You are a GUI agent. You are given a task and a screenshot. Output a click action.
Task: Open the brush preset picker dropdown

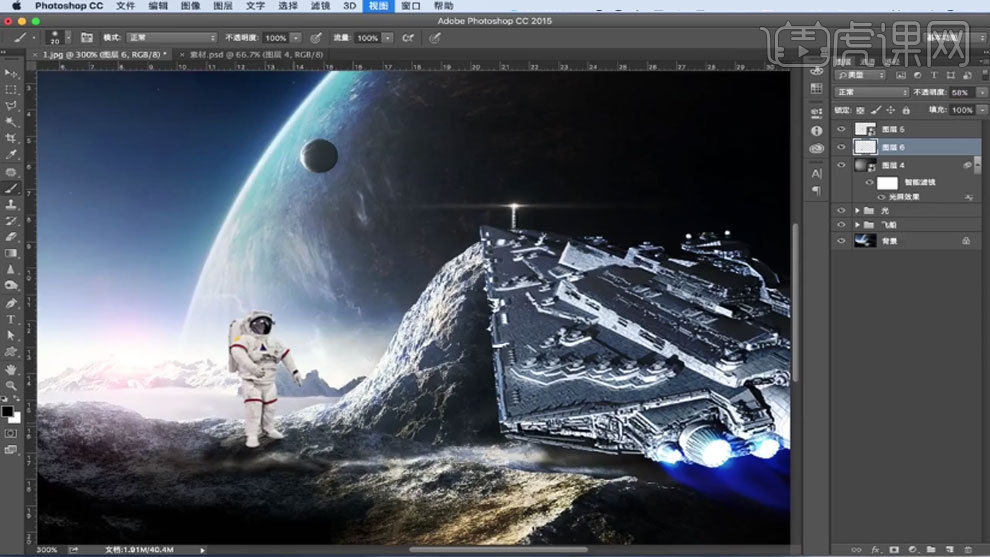click(x=68, y=38)
